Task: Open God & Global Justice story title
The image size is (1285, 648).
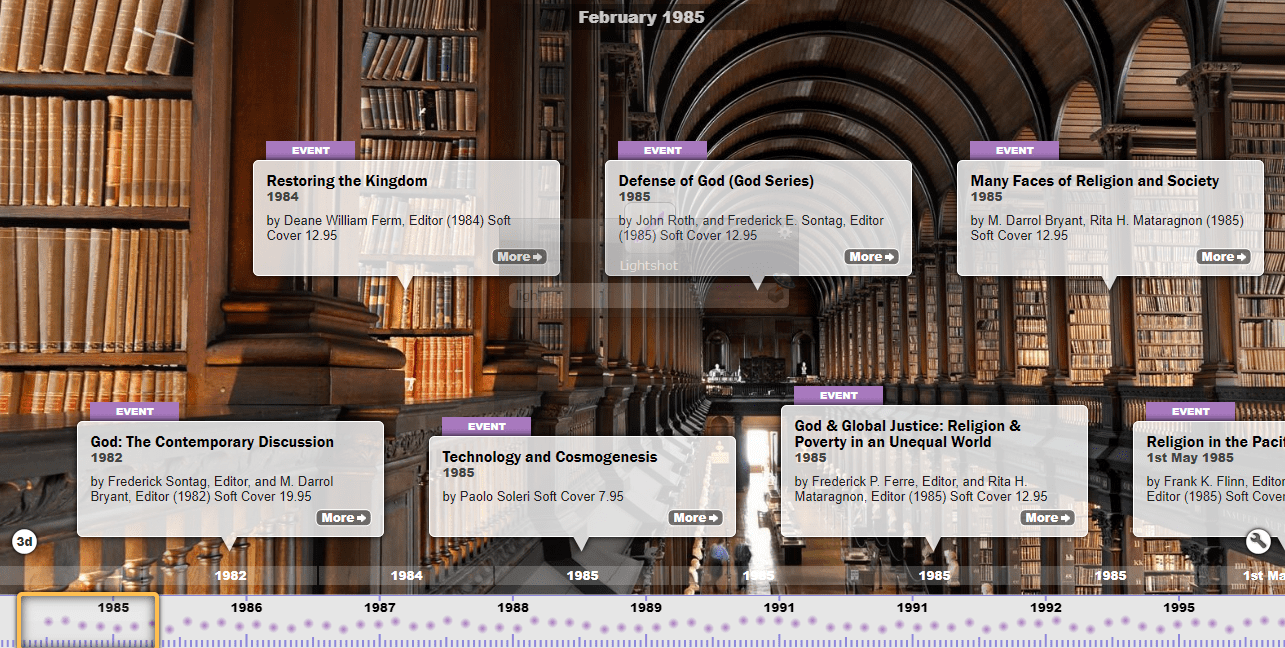Action: pyautogui.click(x=908, y=434)
